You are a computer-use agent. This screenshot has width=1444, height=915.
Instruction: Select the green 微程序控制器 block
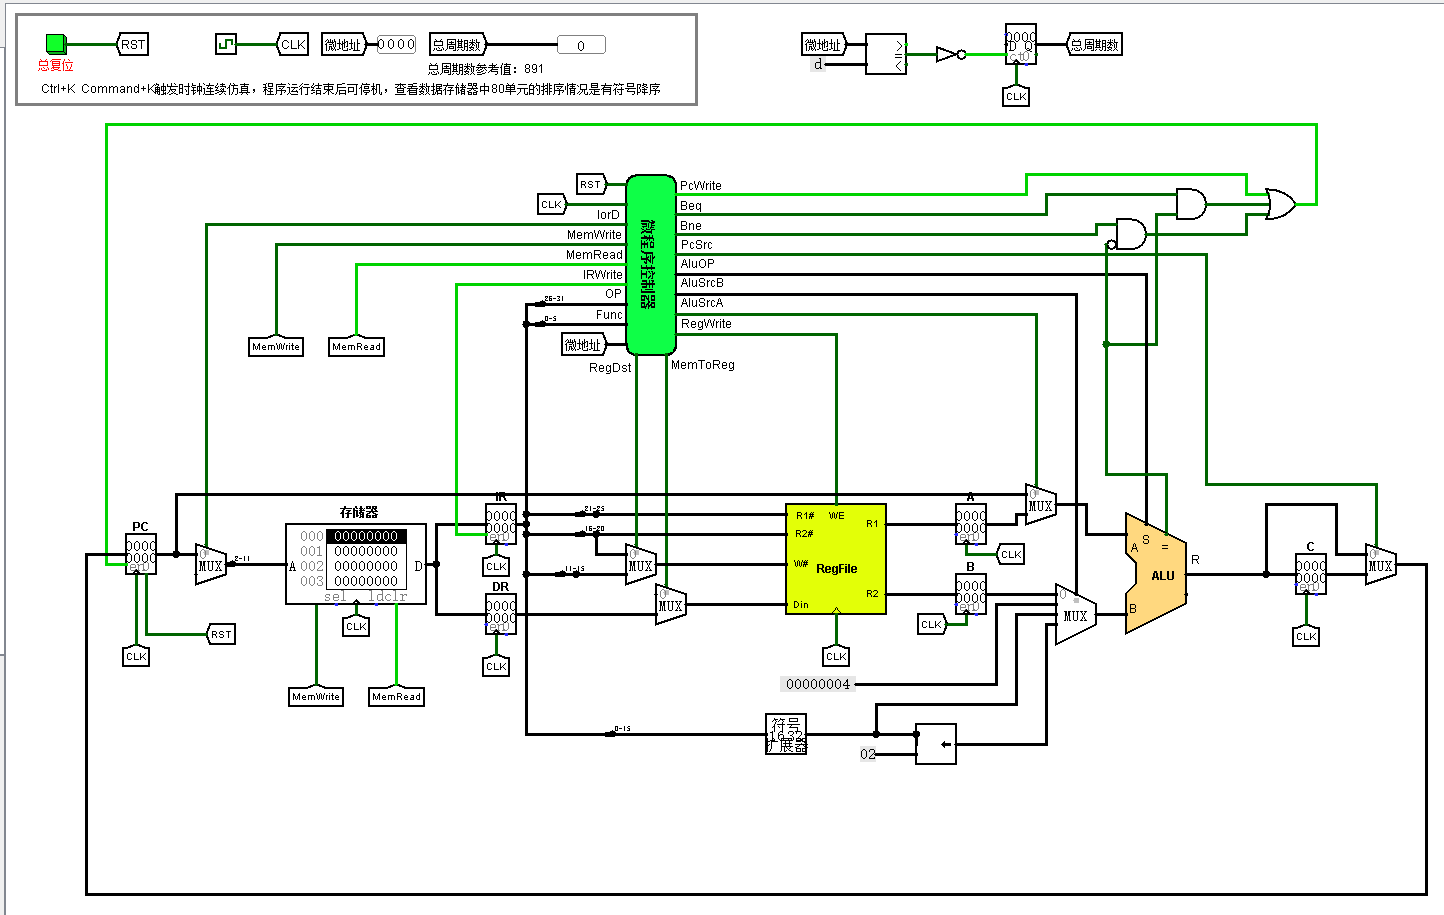651,265
